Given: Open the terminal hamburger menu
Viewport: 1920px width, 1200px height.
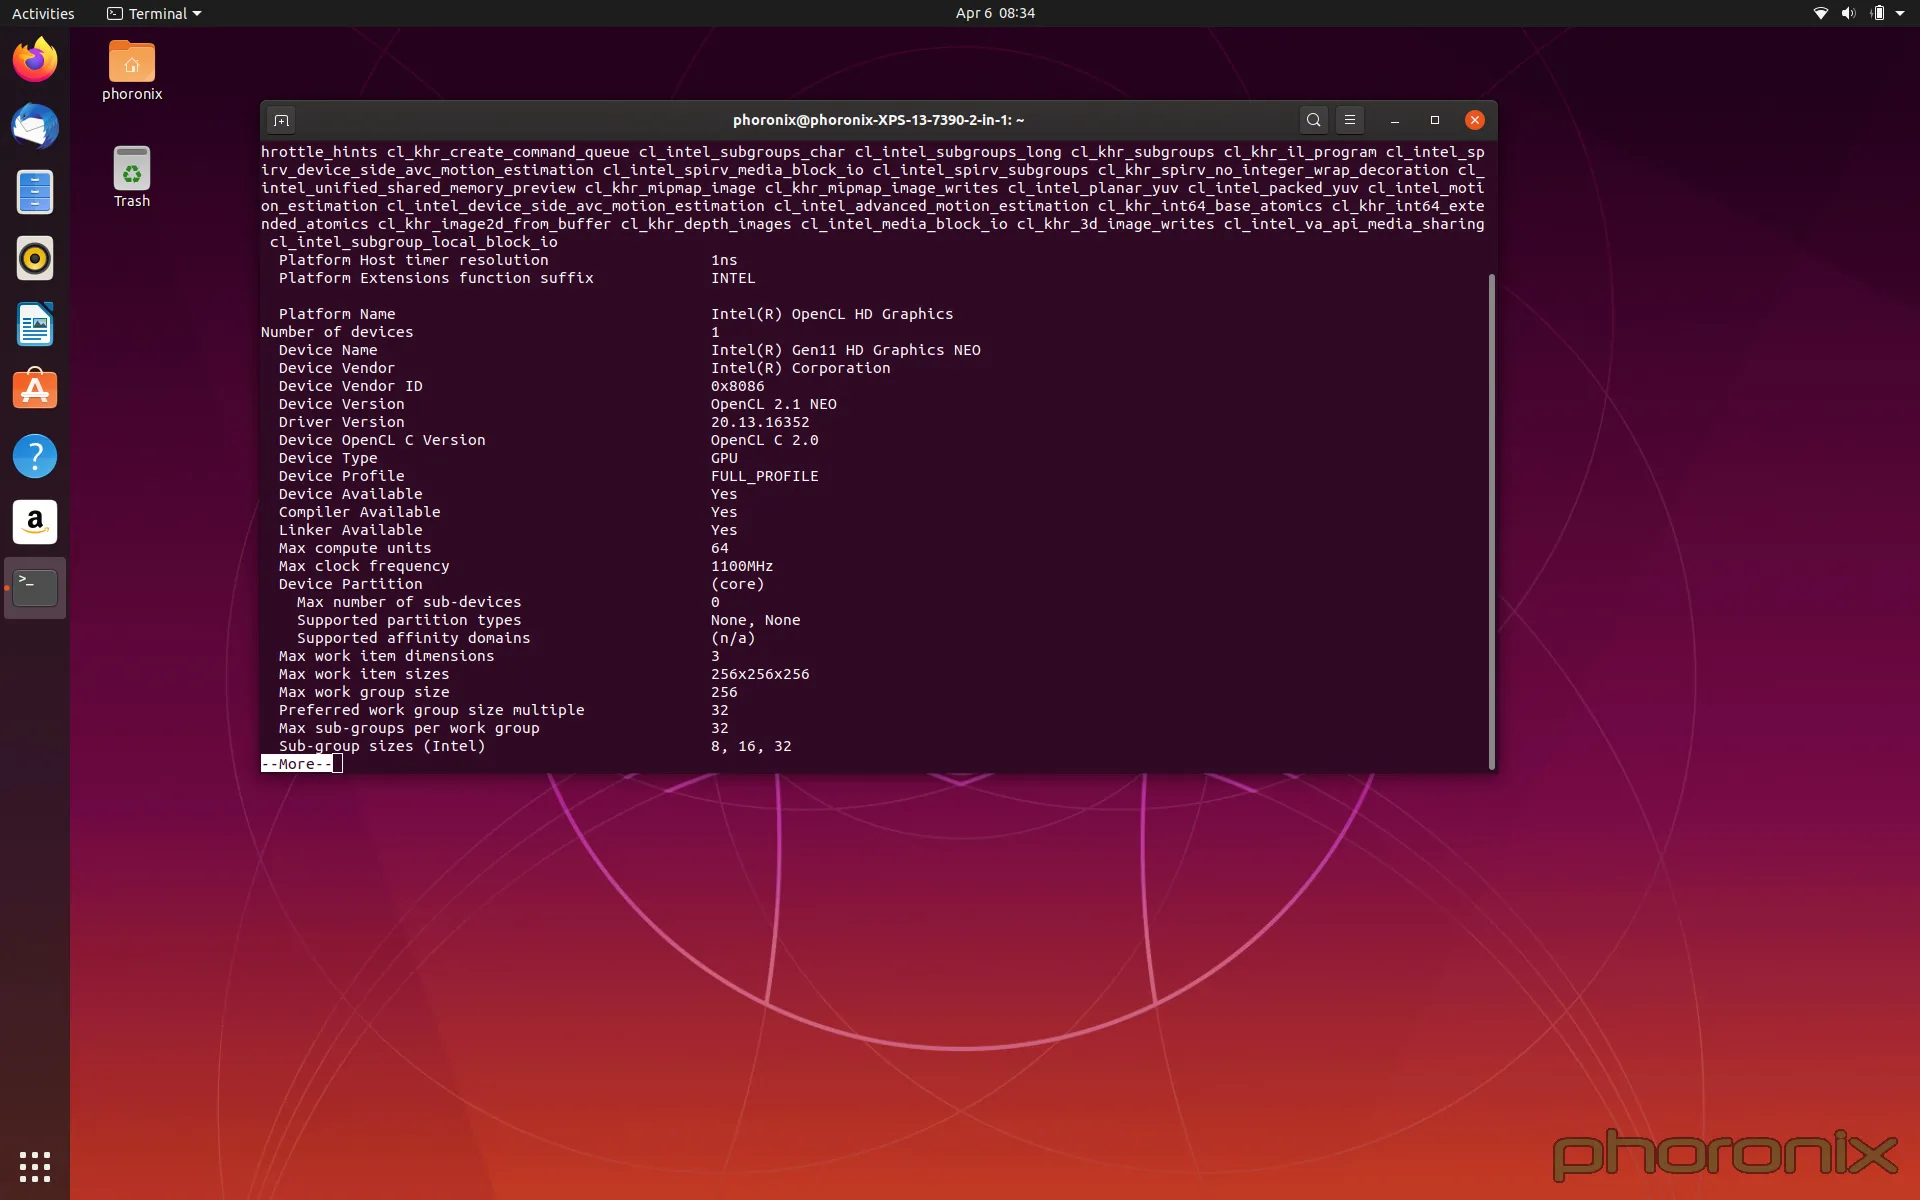Looking at the screenshot, I should (1349, 120).
